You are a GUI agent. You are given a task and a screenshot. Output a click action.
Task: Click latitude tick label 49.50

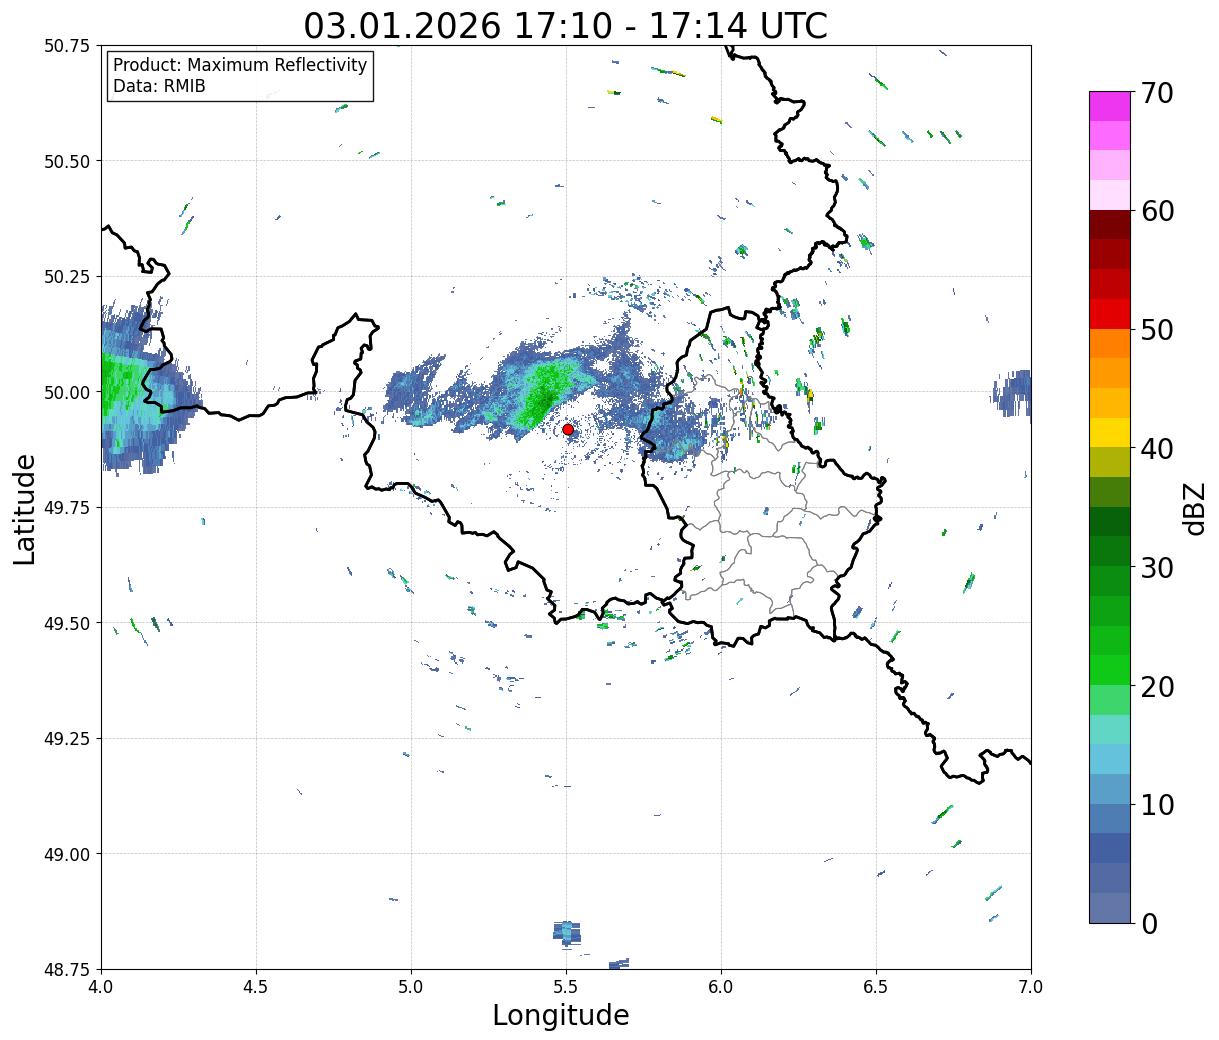point(67,623)
